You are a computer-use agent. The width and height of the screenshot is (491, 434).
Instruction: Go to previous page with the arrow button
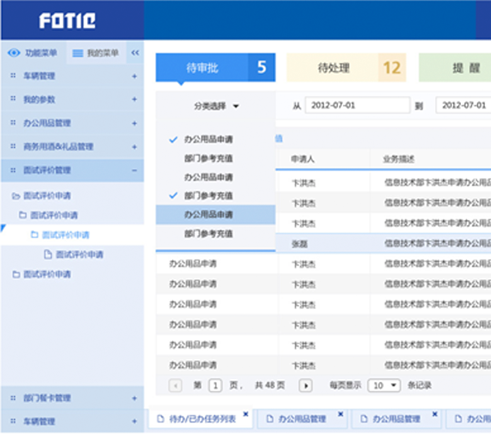[x=175, y=386]
